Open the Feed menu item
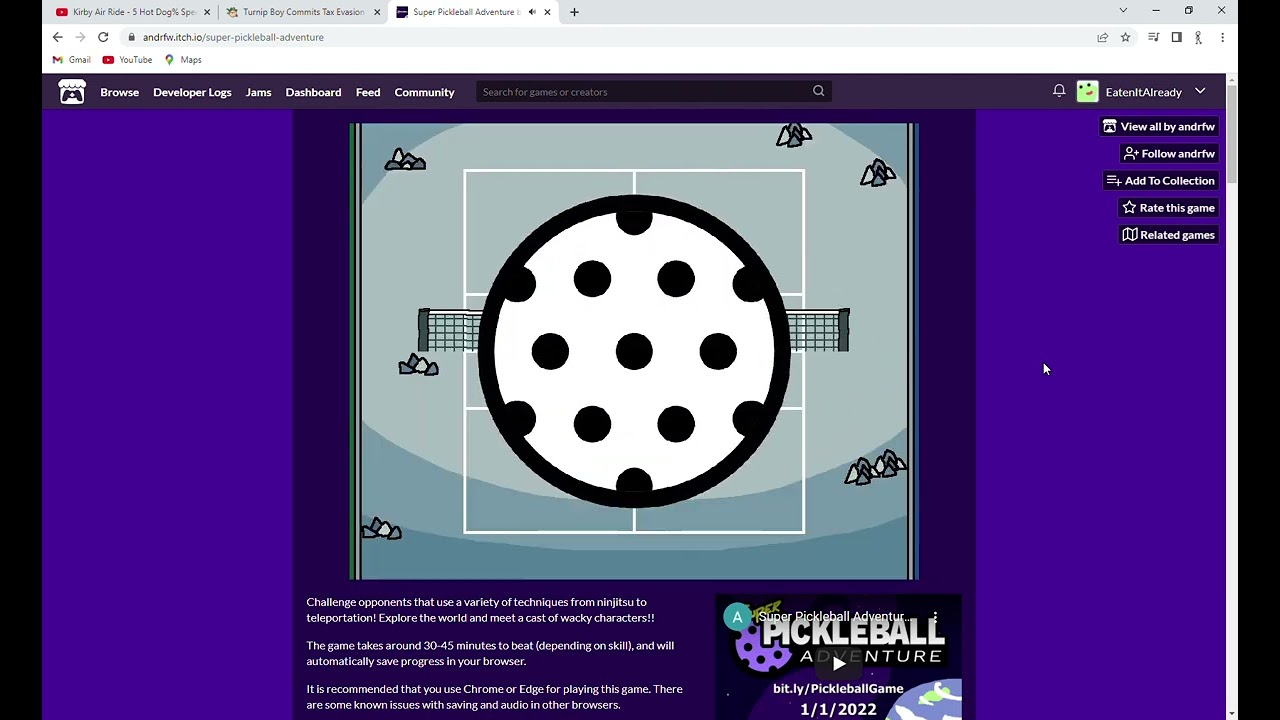This screenshot has width=1280, height=720. (x=368, y=92)
